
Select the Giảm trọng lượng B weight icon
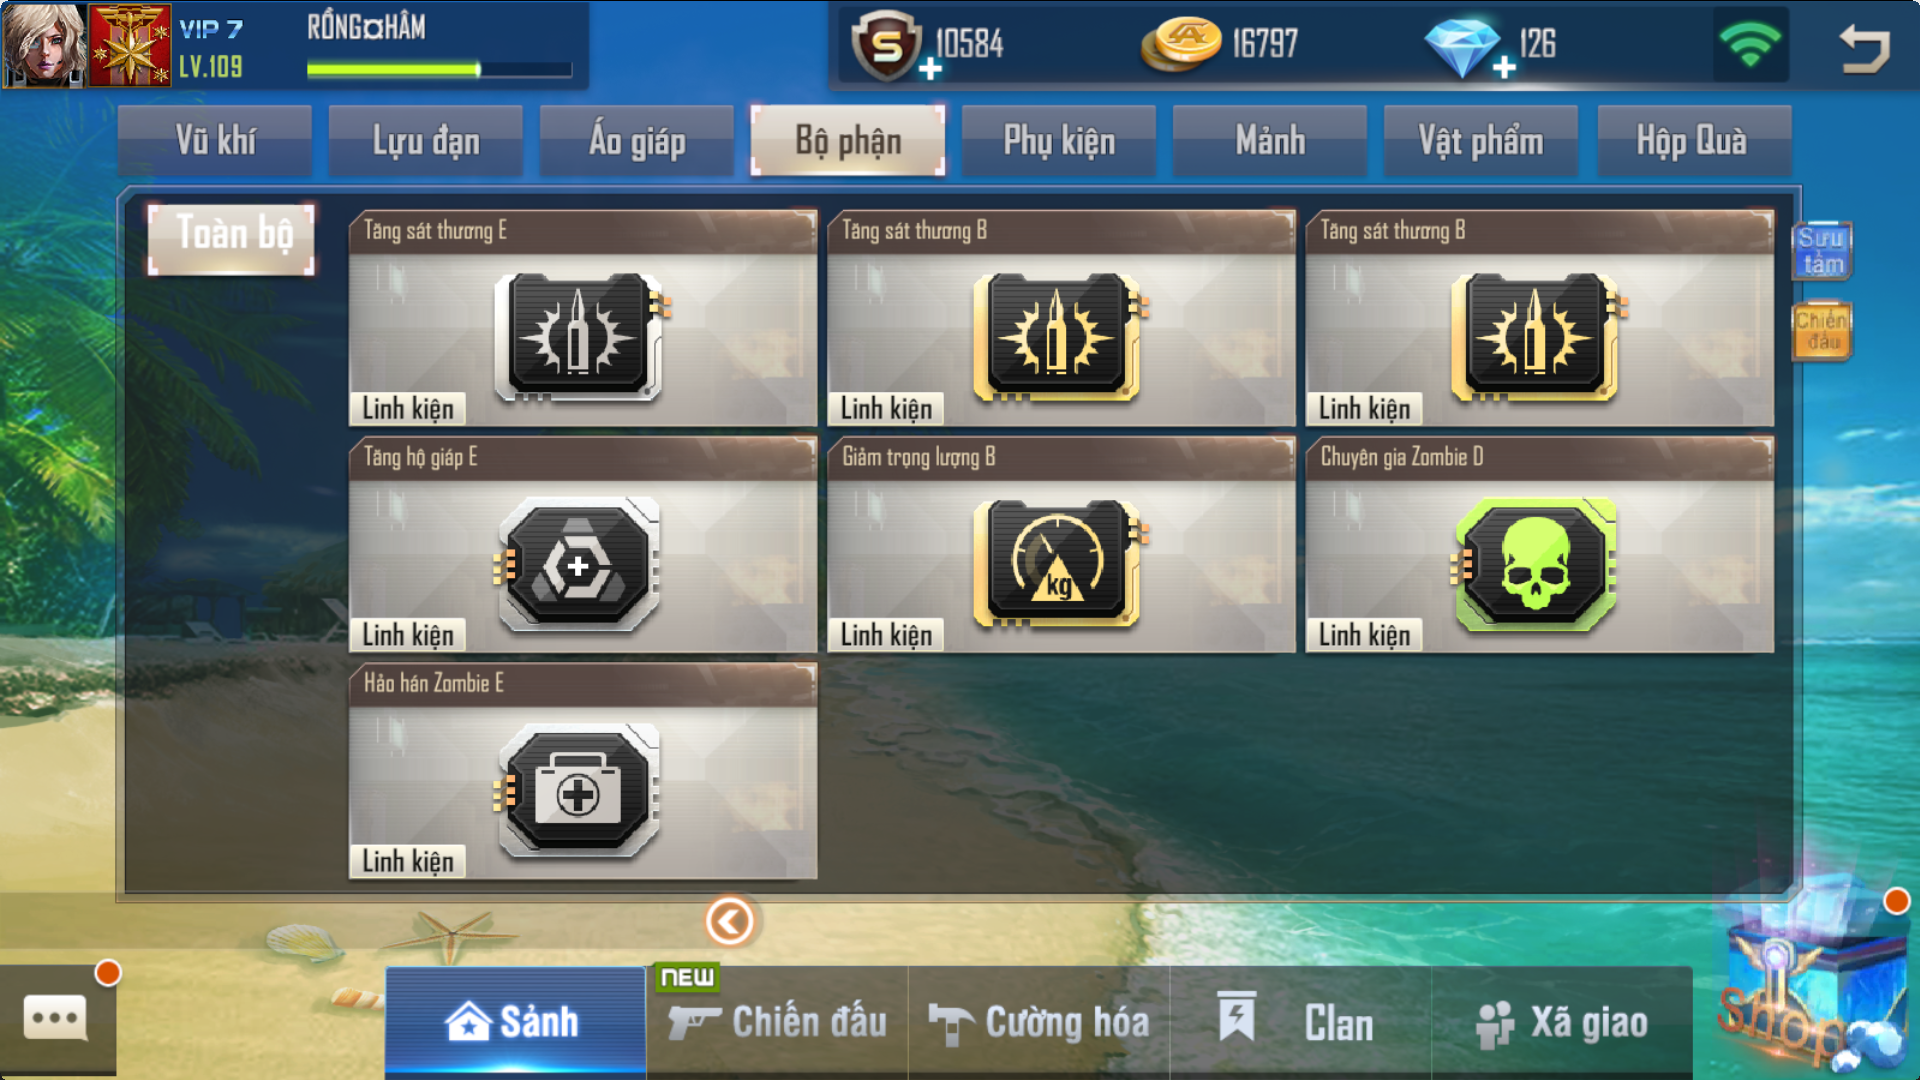pos(1059,564)
